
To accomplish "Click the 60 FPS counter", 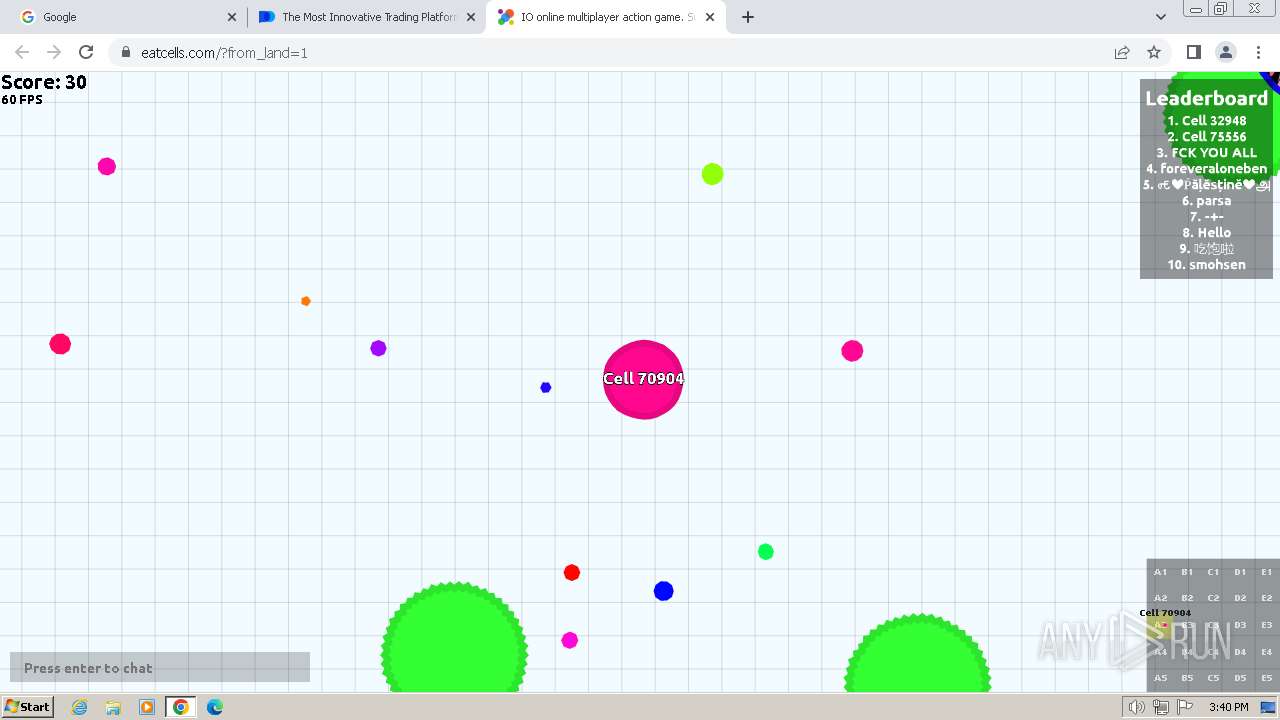I will [22, 100].
